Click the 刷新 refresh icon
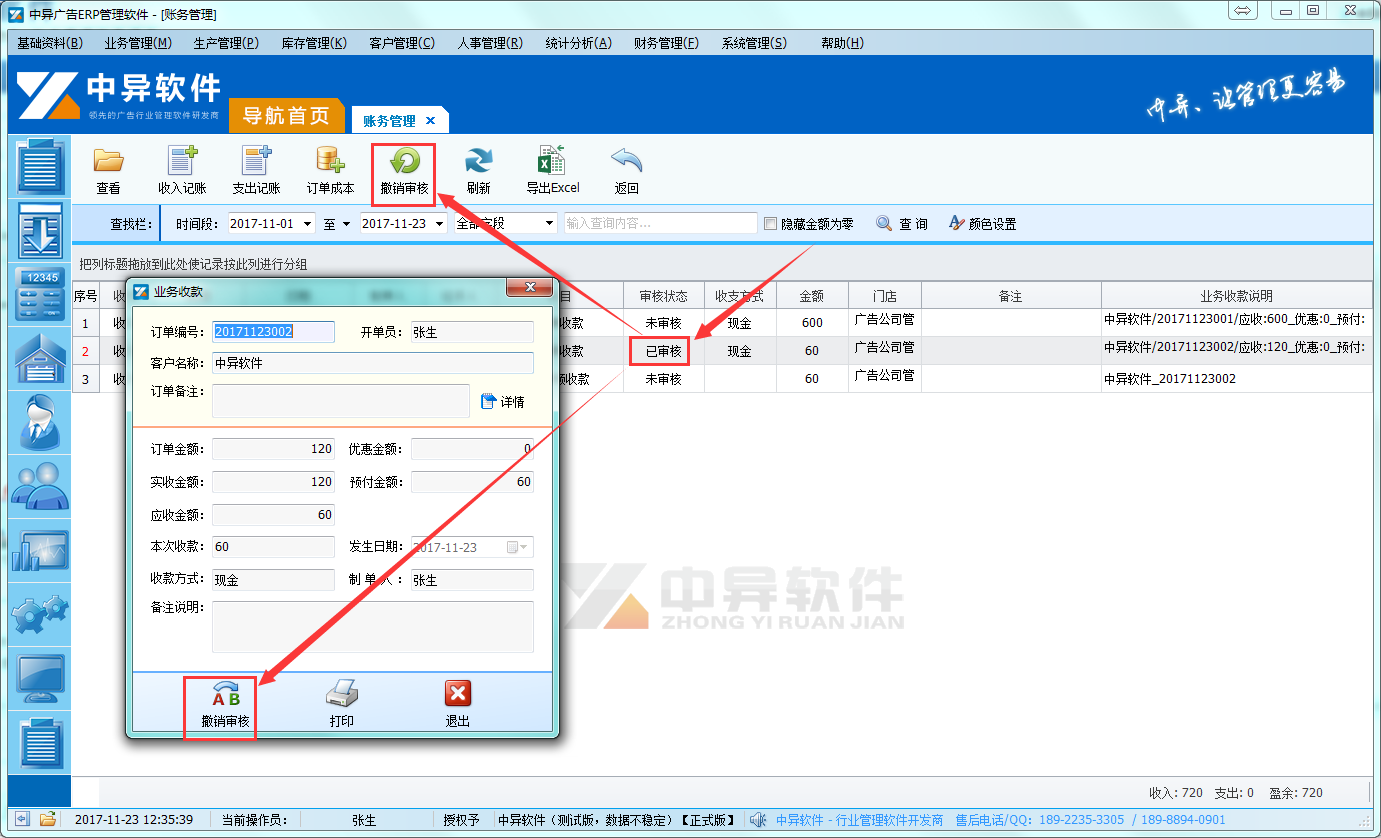This screenshot has height=838, width=1381. (x=478, y=162)
